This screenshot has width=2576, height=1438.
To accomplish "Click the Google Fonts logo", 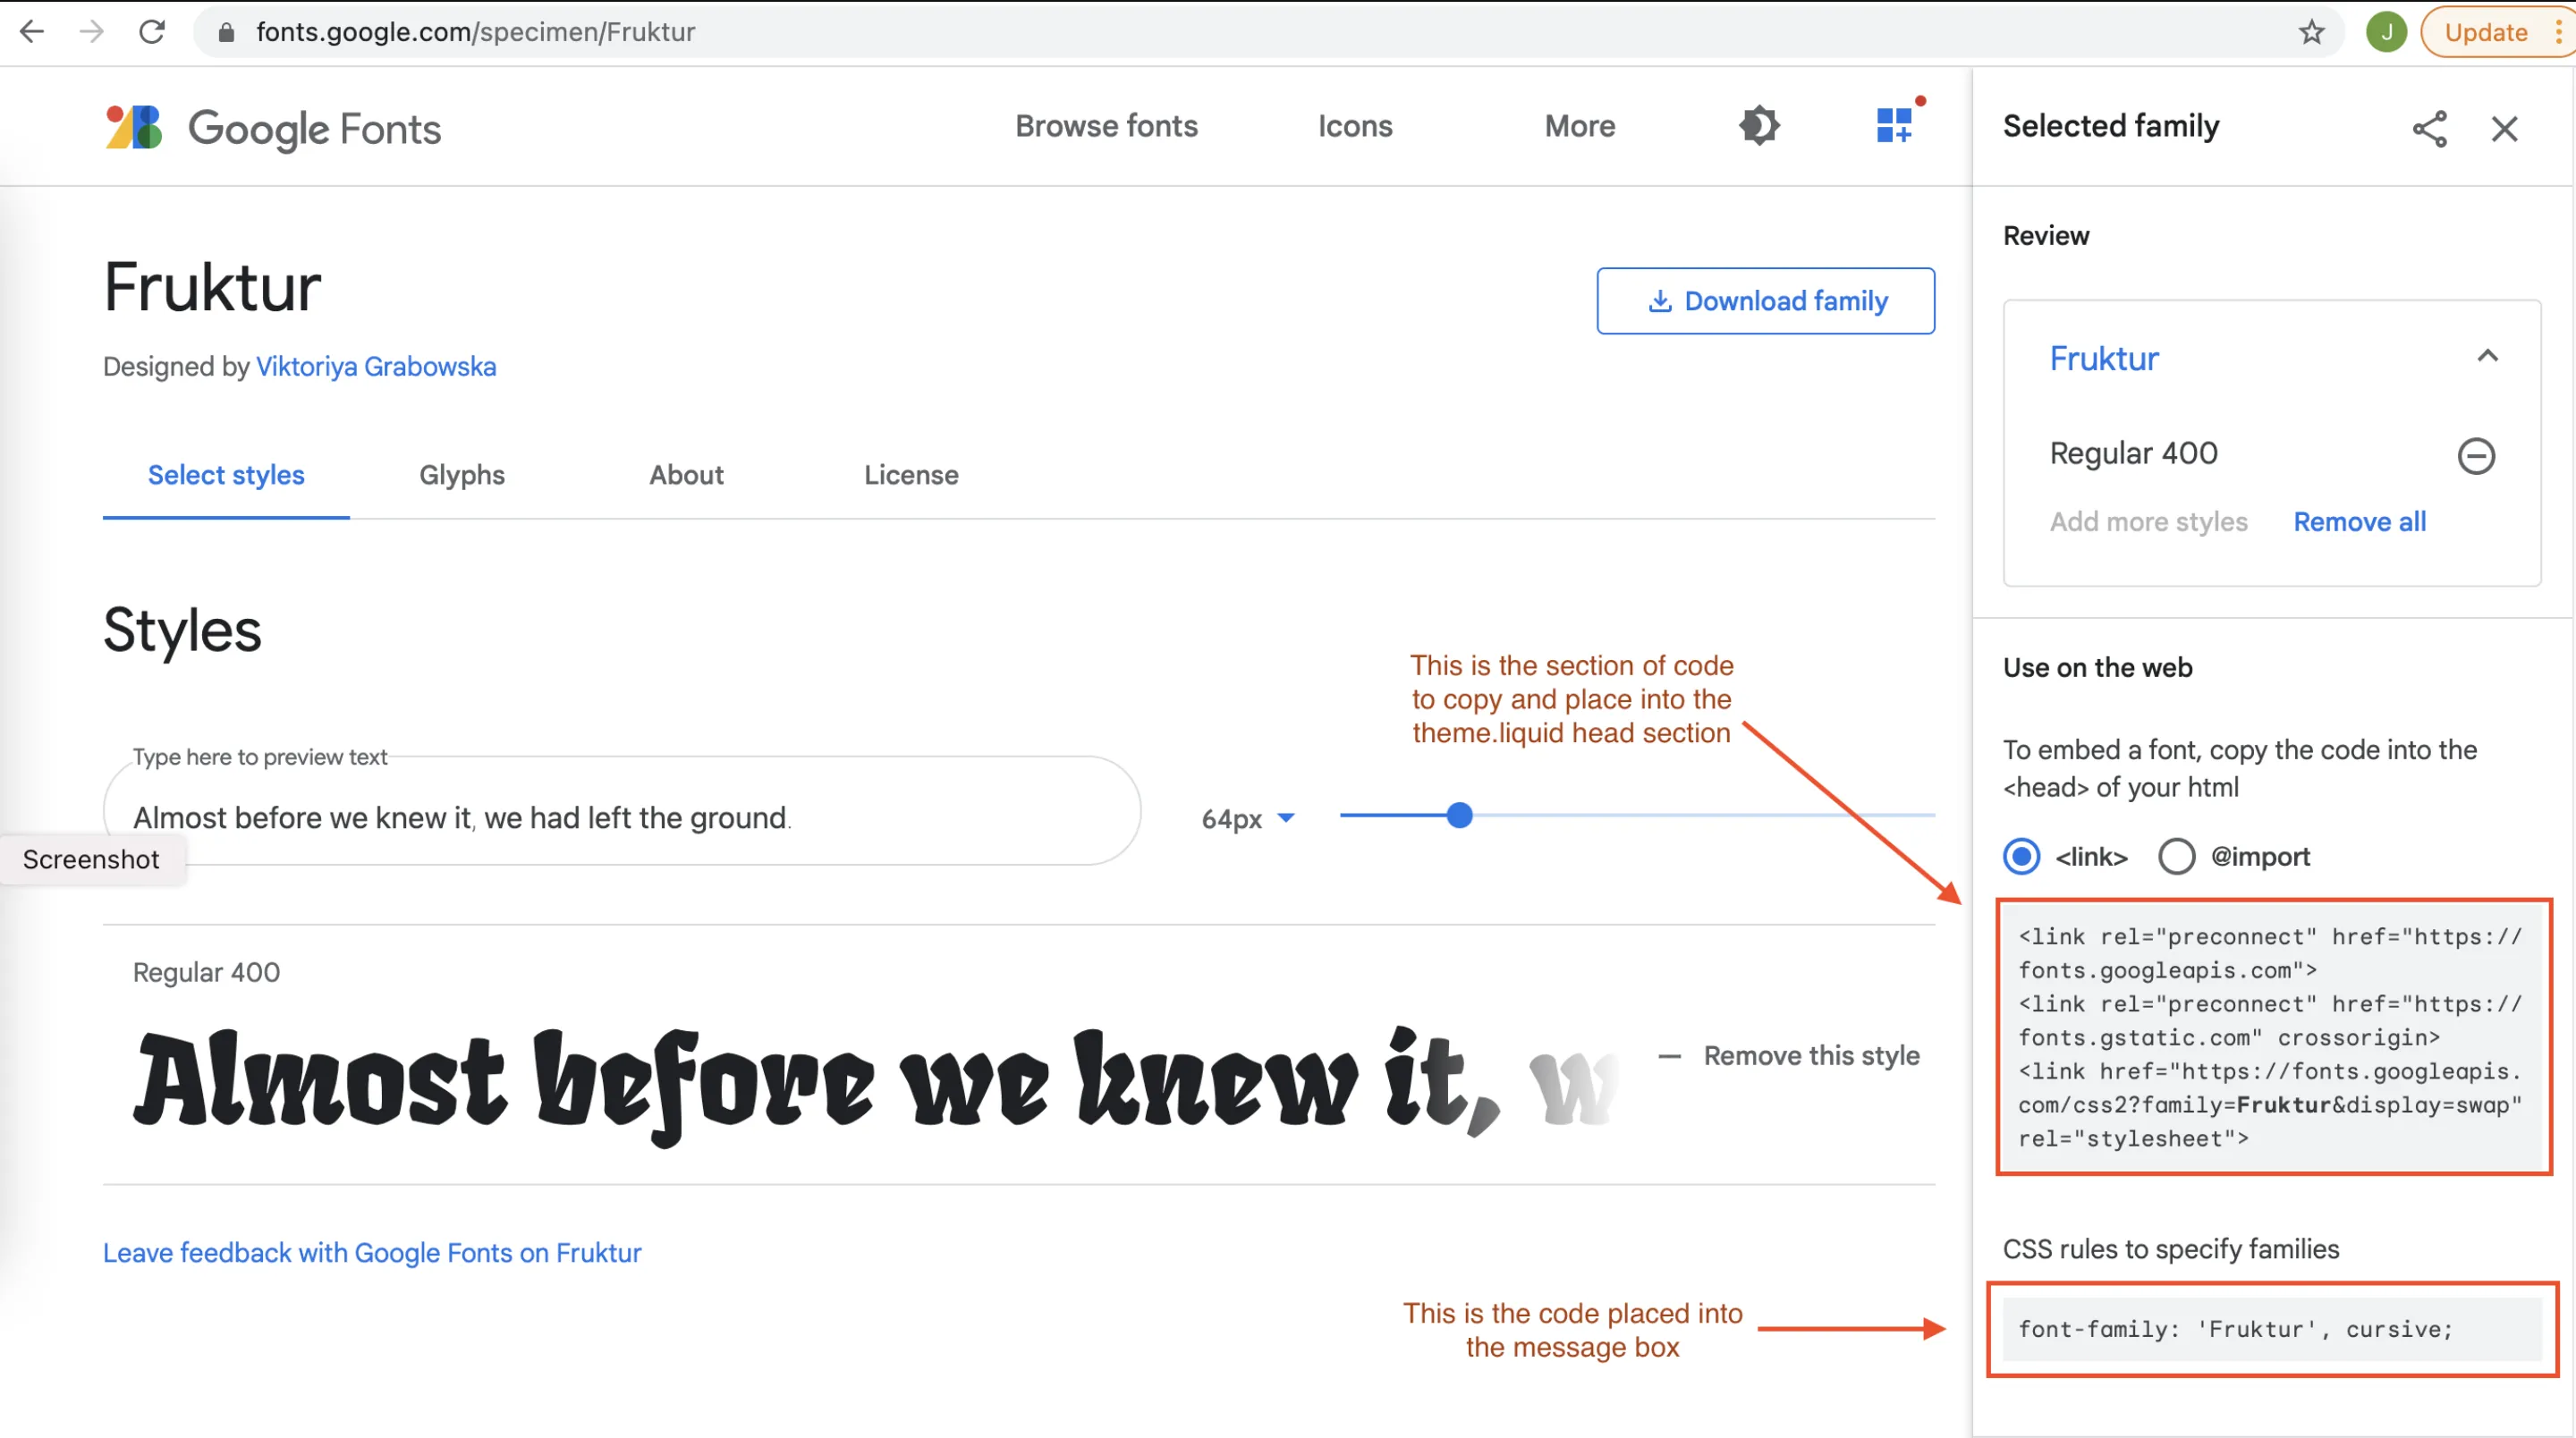I will coord(273,128).
